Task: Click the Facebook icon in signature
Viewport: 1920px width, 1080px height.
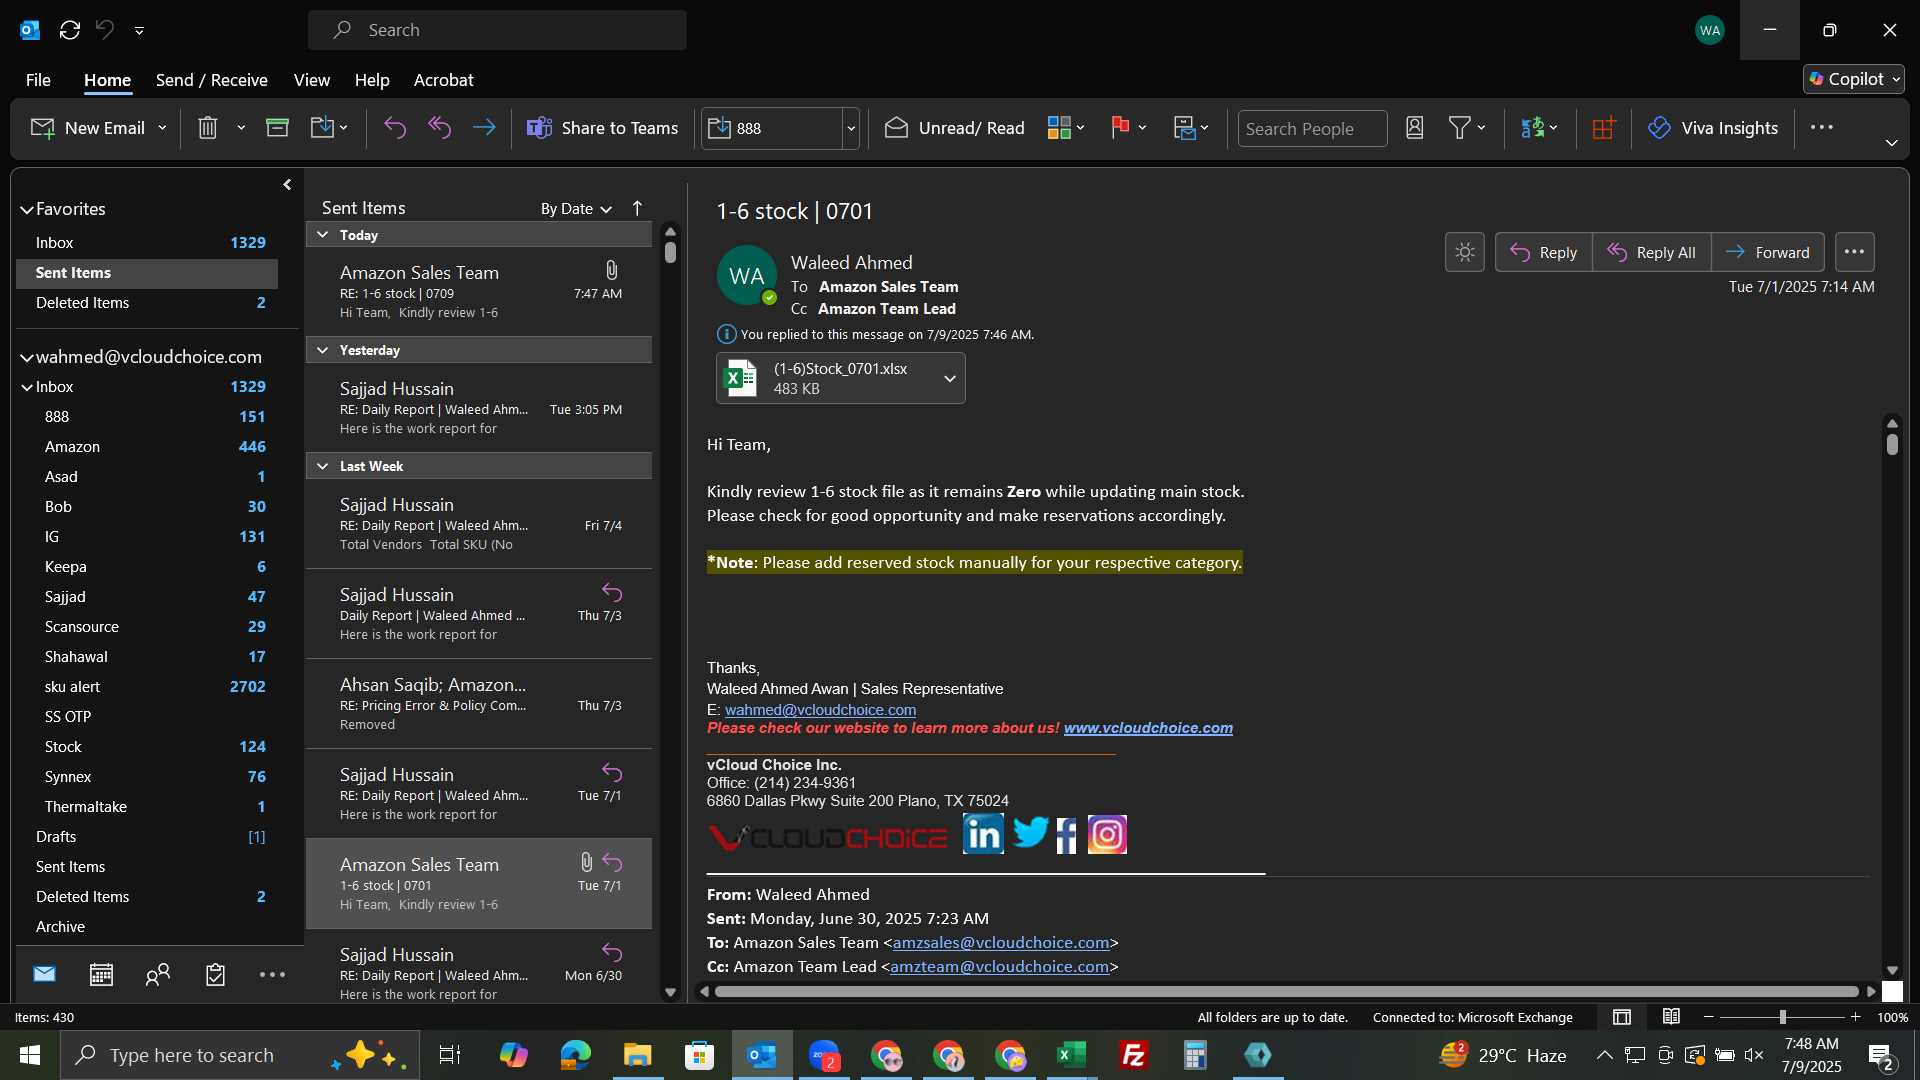Action: pyautogui.click(x=1067, y=835)
